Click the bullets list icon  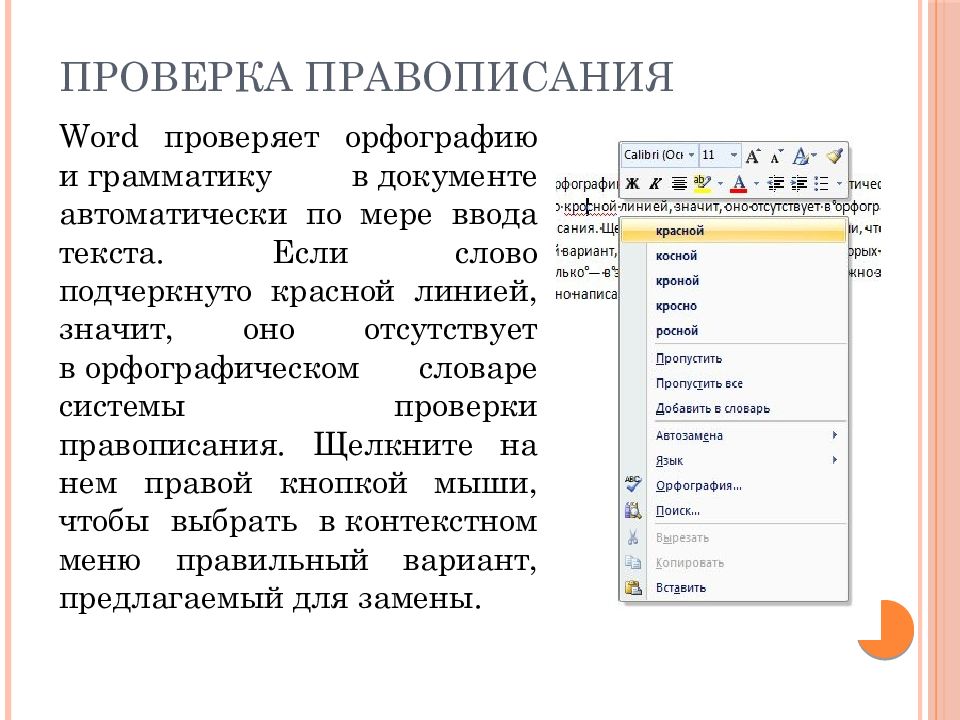822,183
